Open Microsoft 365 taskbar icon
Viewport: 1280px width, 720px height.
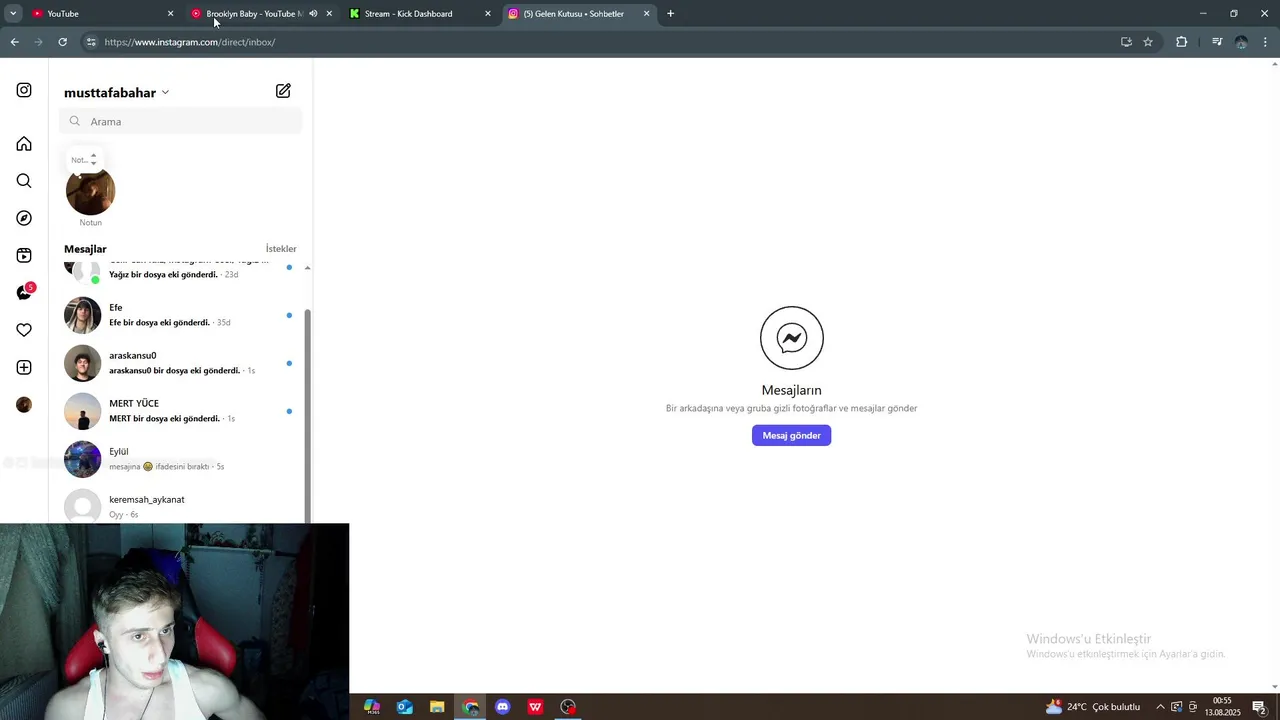tap(372, 707)
